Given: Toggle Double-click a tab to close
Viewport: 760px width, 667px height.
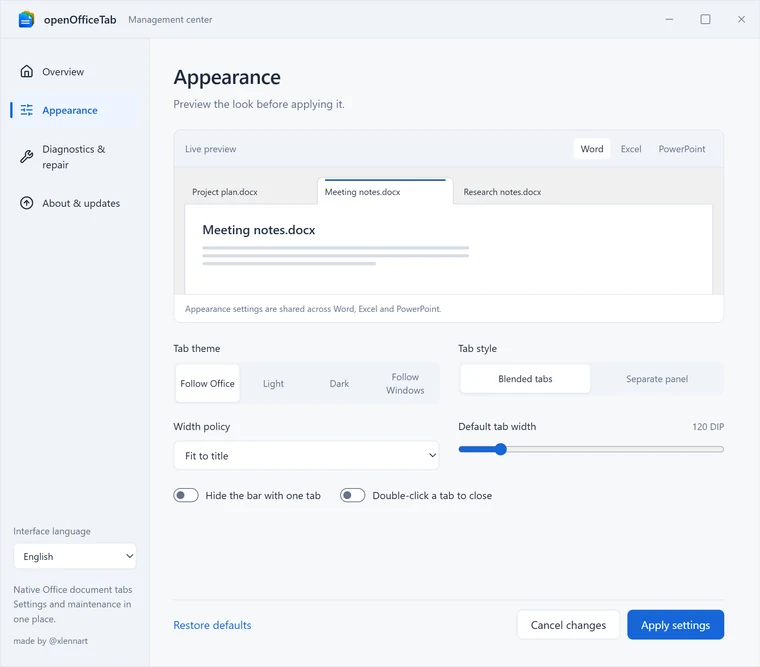Looking at the screenshot, I should click(x=352, y=495).
